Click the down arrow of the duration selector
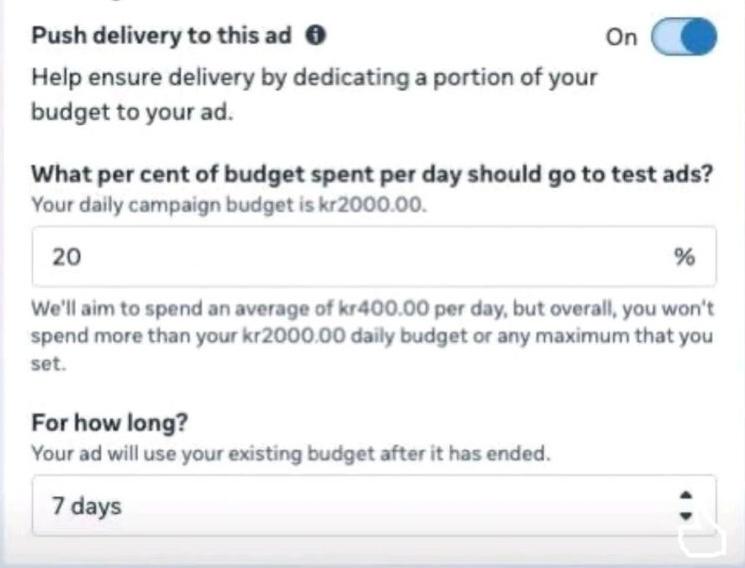745x568 pixels. click(x=685, y=515)
